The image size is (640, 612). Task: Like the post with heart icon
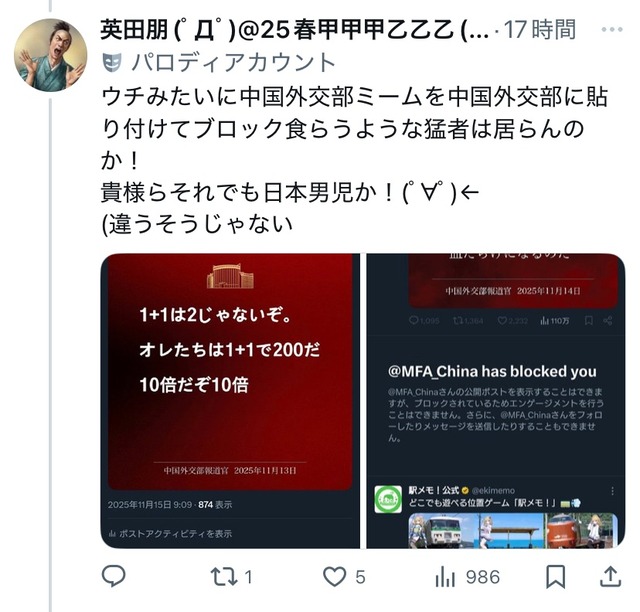(x=335, y=576)
